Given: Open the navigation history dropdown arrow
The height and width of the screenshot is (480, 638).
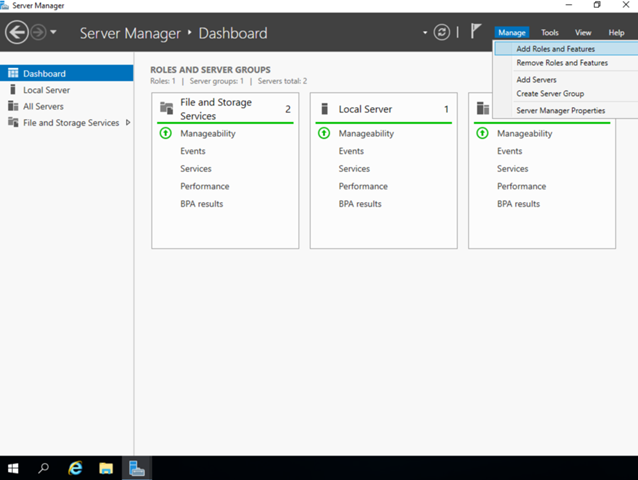Looking at the screenshot, I should pyautogui.click(x=53, y=32).
